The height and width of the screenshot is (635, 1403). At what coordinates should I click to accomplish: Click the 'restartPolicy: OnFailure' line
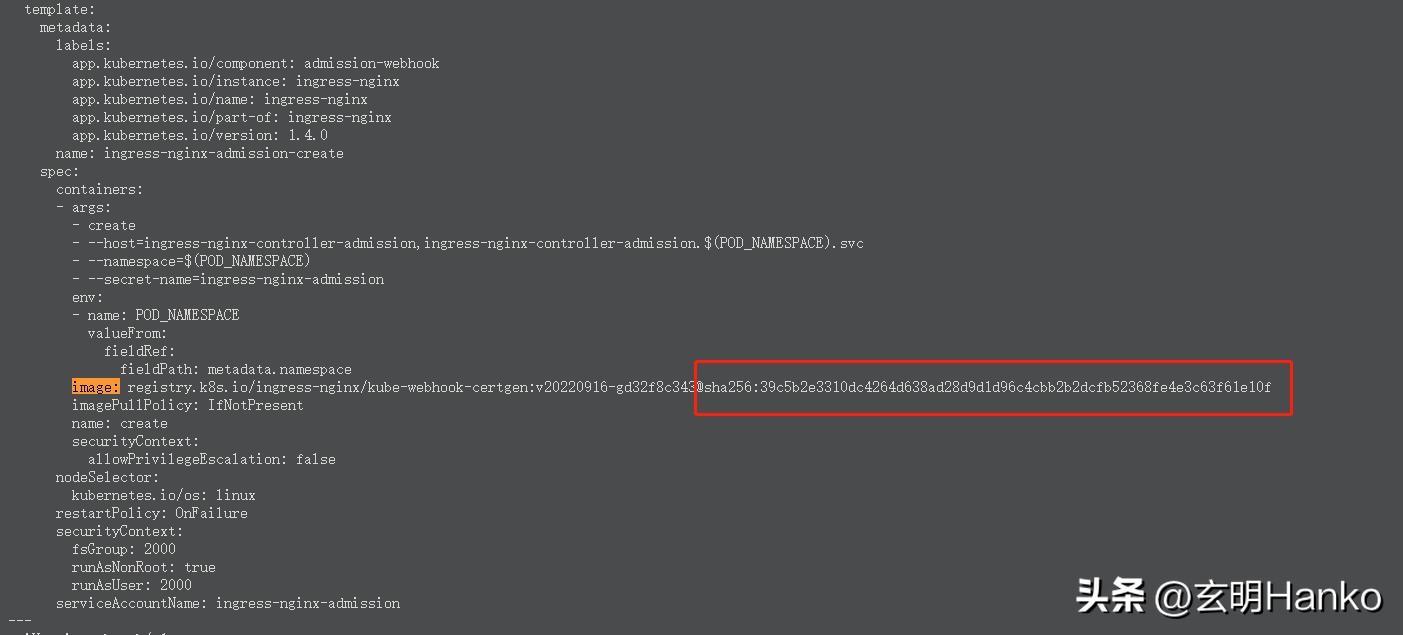(x=151, y=513)
